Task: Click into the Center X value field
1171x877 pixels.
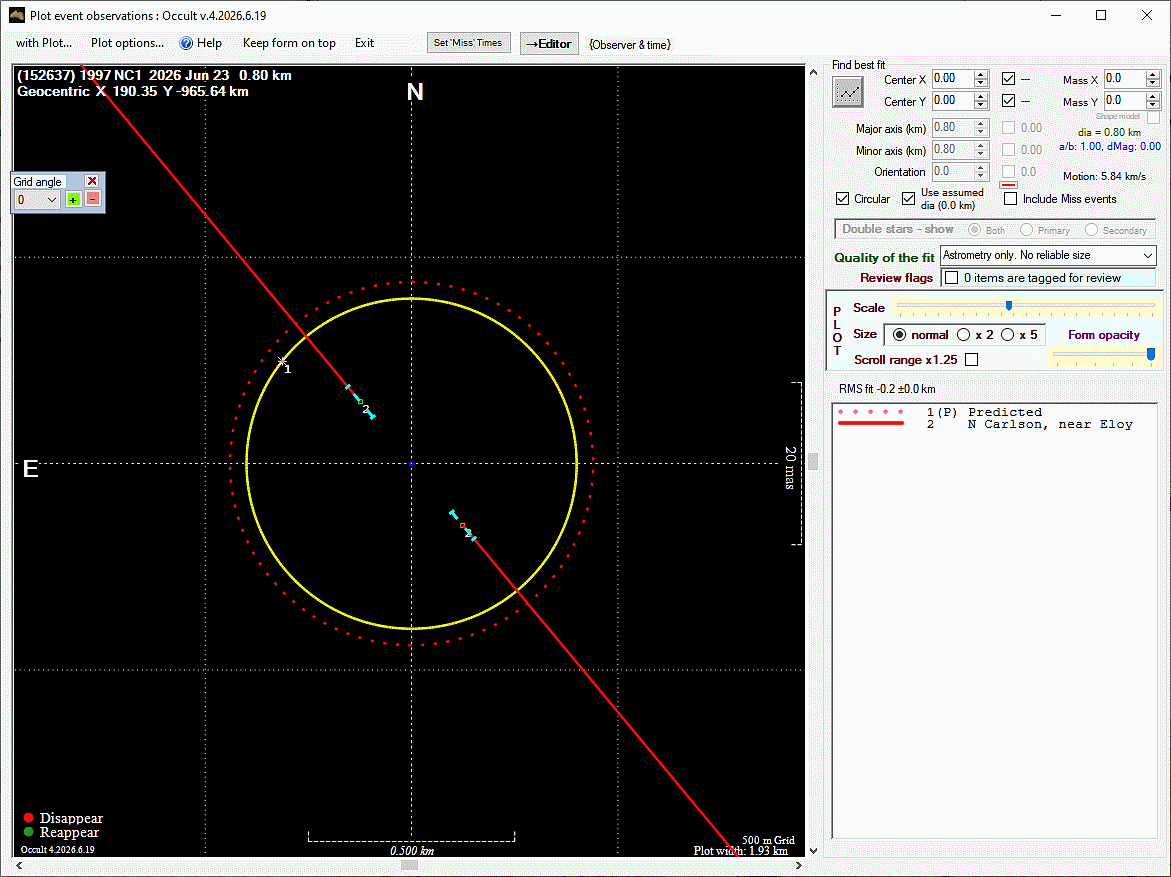Action: [953, 78]
